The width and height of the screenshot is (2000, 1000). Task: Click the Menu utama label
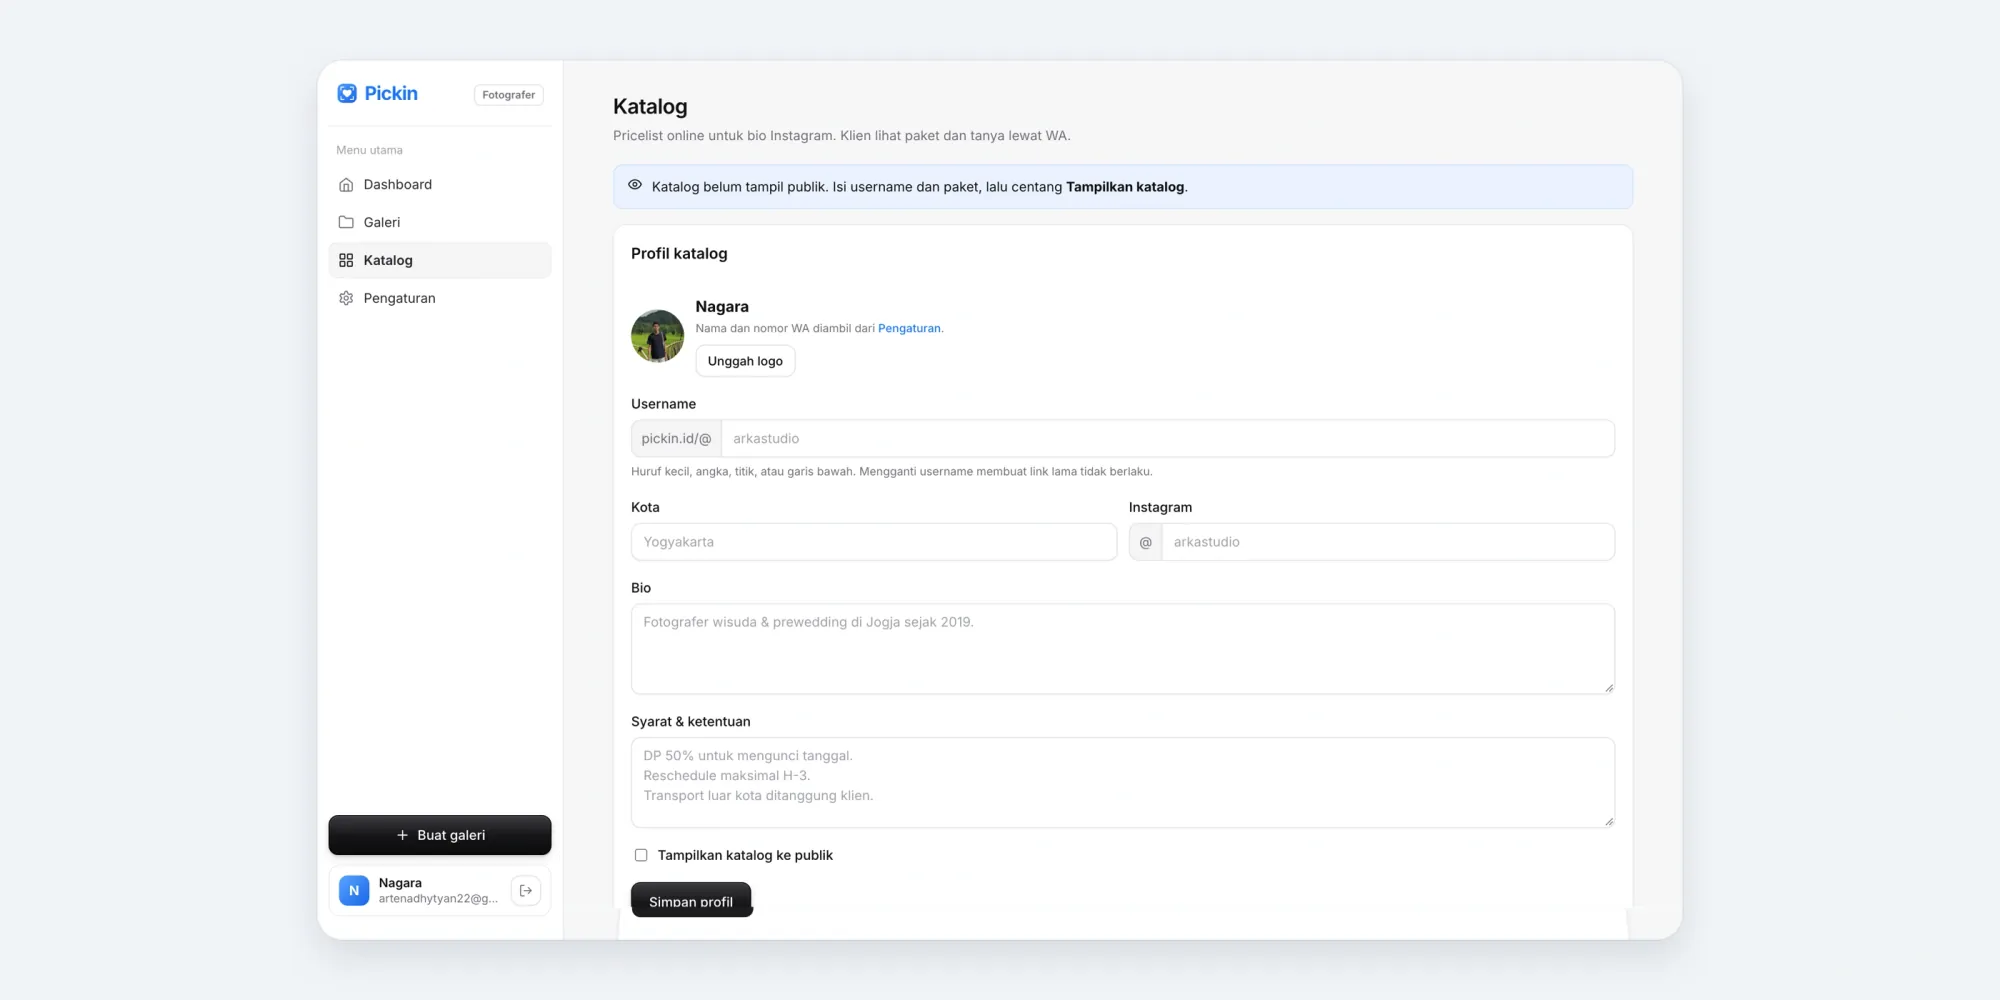369,150
